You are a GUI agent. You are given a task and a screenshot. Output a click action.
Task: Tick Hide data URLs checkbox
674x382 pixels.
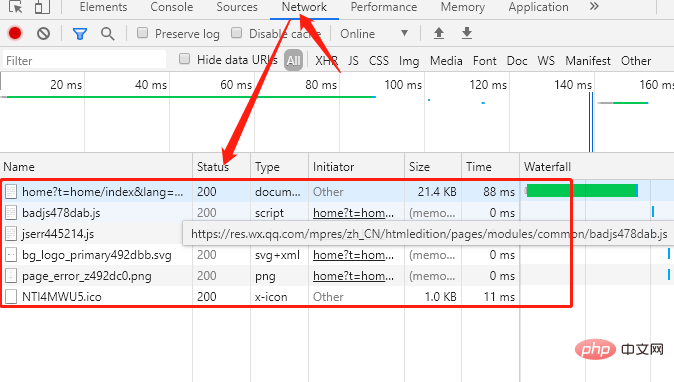click(184, 59)
